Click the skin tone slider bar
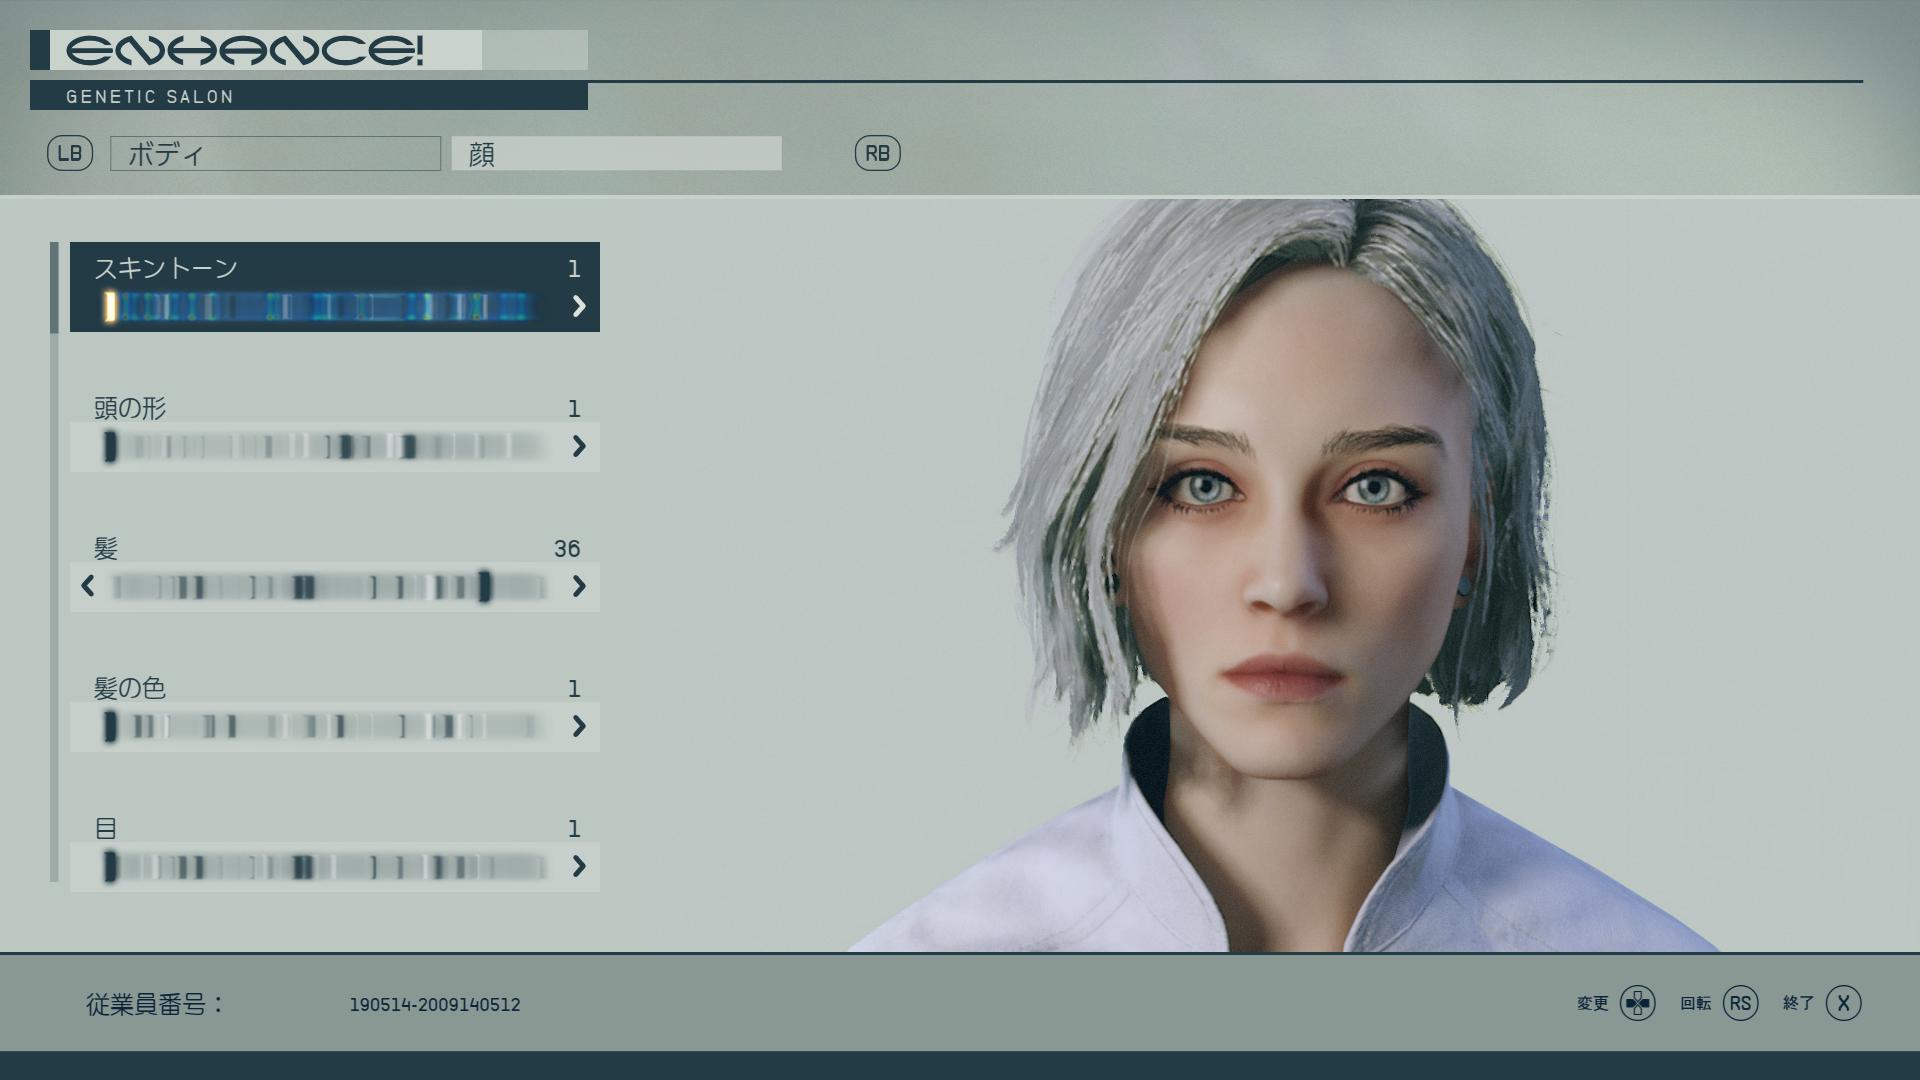The height and width of the screenshot is (1080, 1920). pos(320,306)
